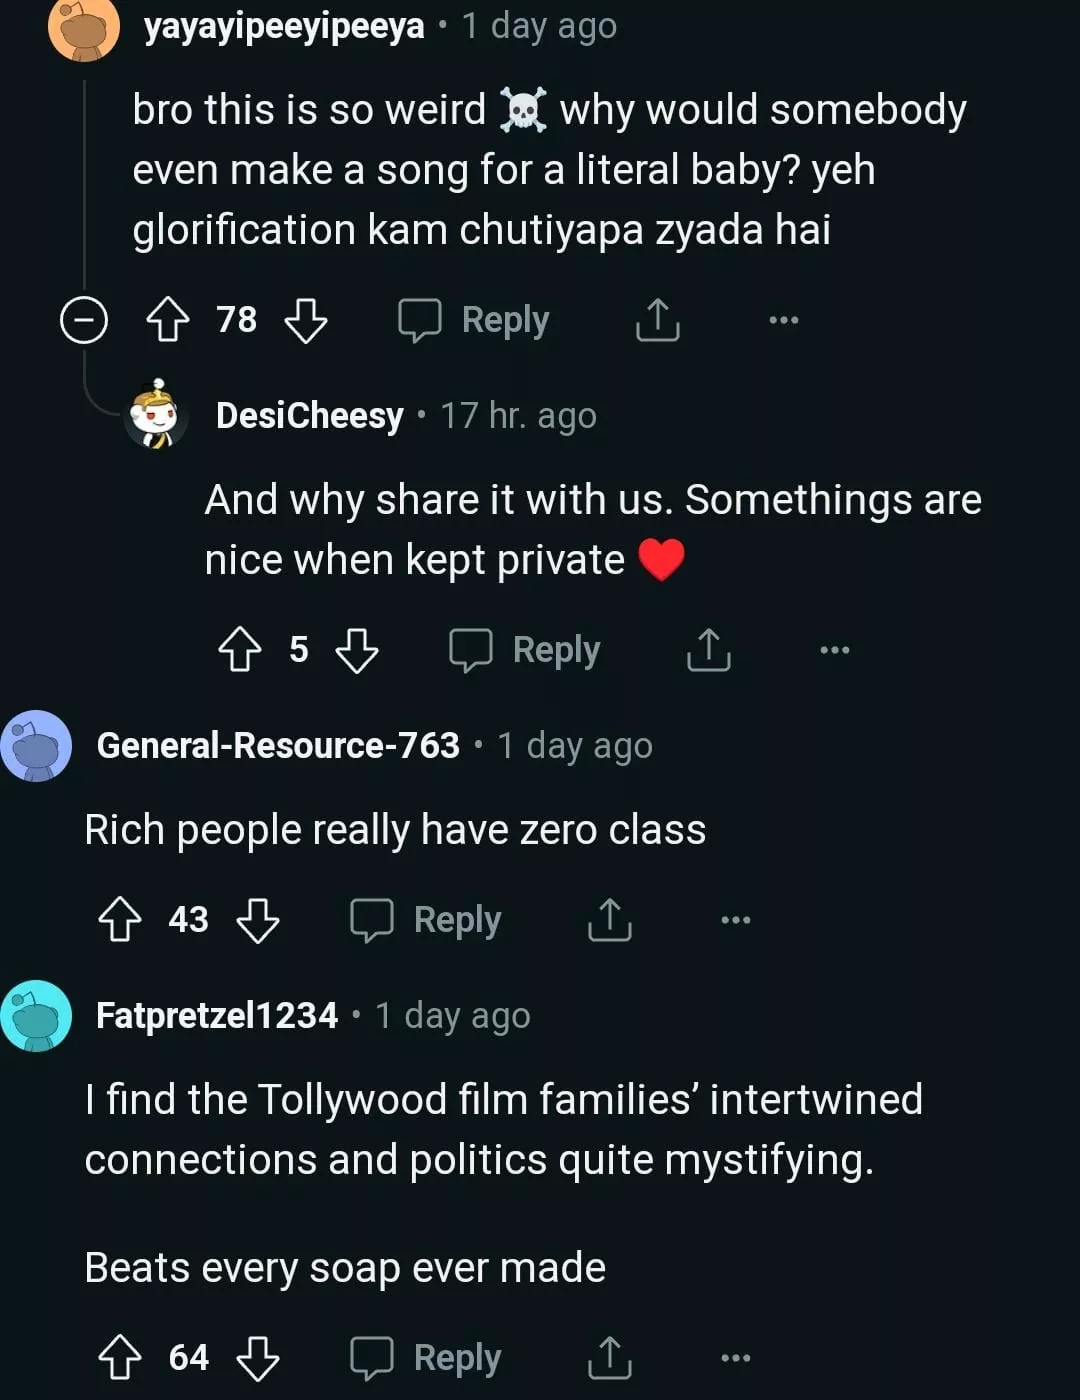Share DesiCheesy's reply
This screenshot has height=1400, width=1080.
coord(709,650)
